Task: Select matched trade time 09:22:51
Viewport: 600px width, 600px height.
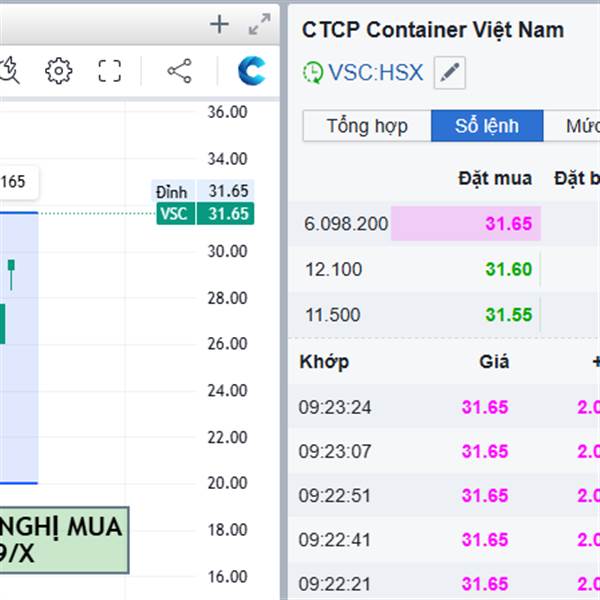Action: pyautogui.click(x=335, y=496)
